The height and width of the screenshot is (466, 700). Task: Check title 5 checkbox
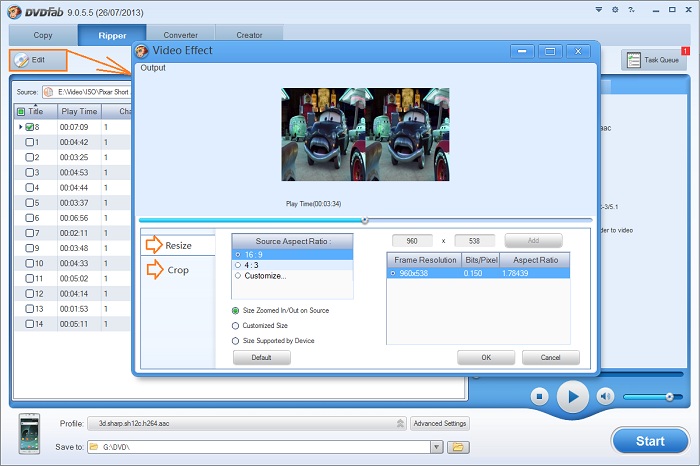point(29,203)
